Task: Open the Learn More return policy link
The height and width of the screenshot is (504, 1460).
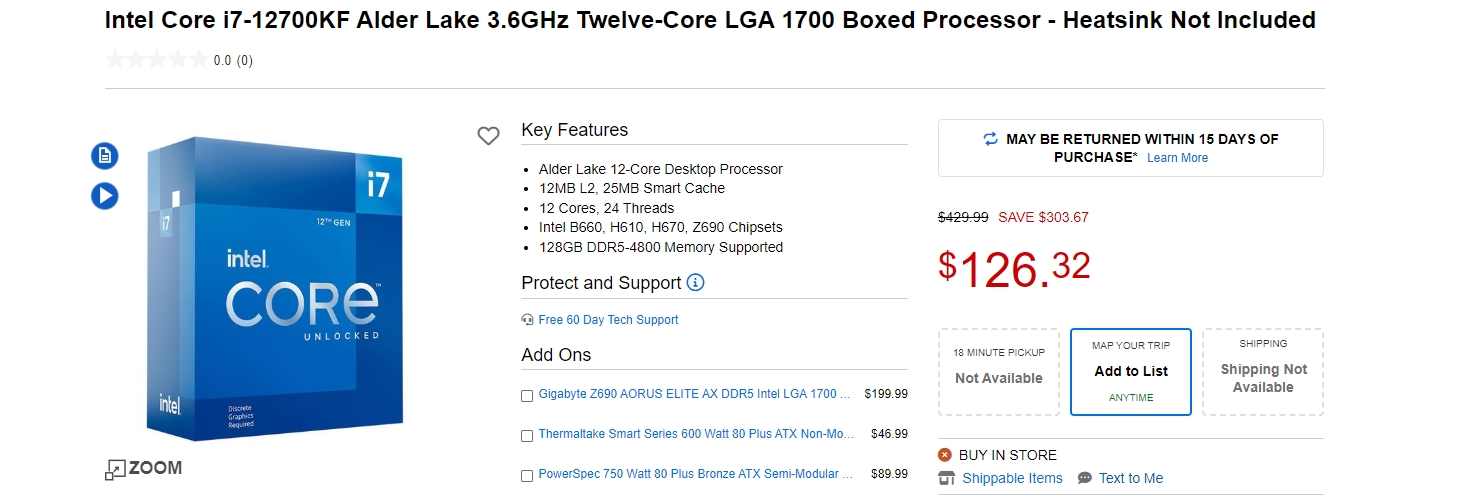Action: (1177, 158)
